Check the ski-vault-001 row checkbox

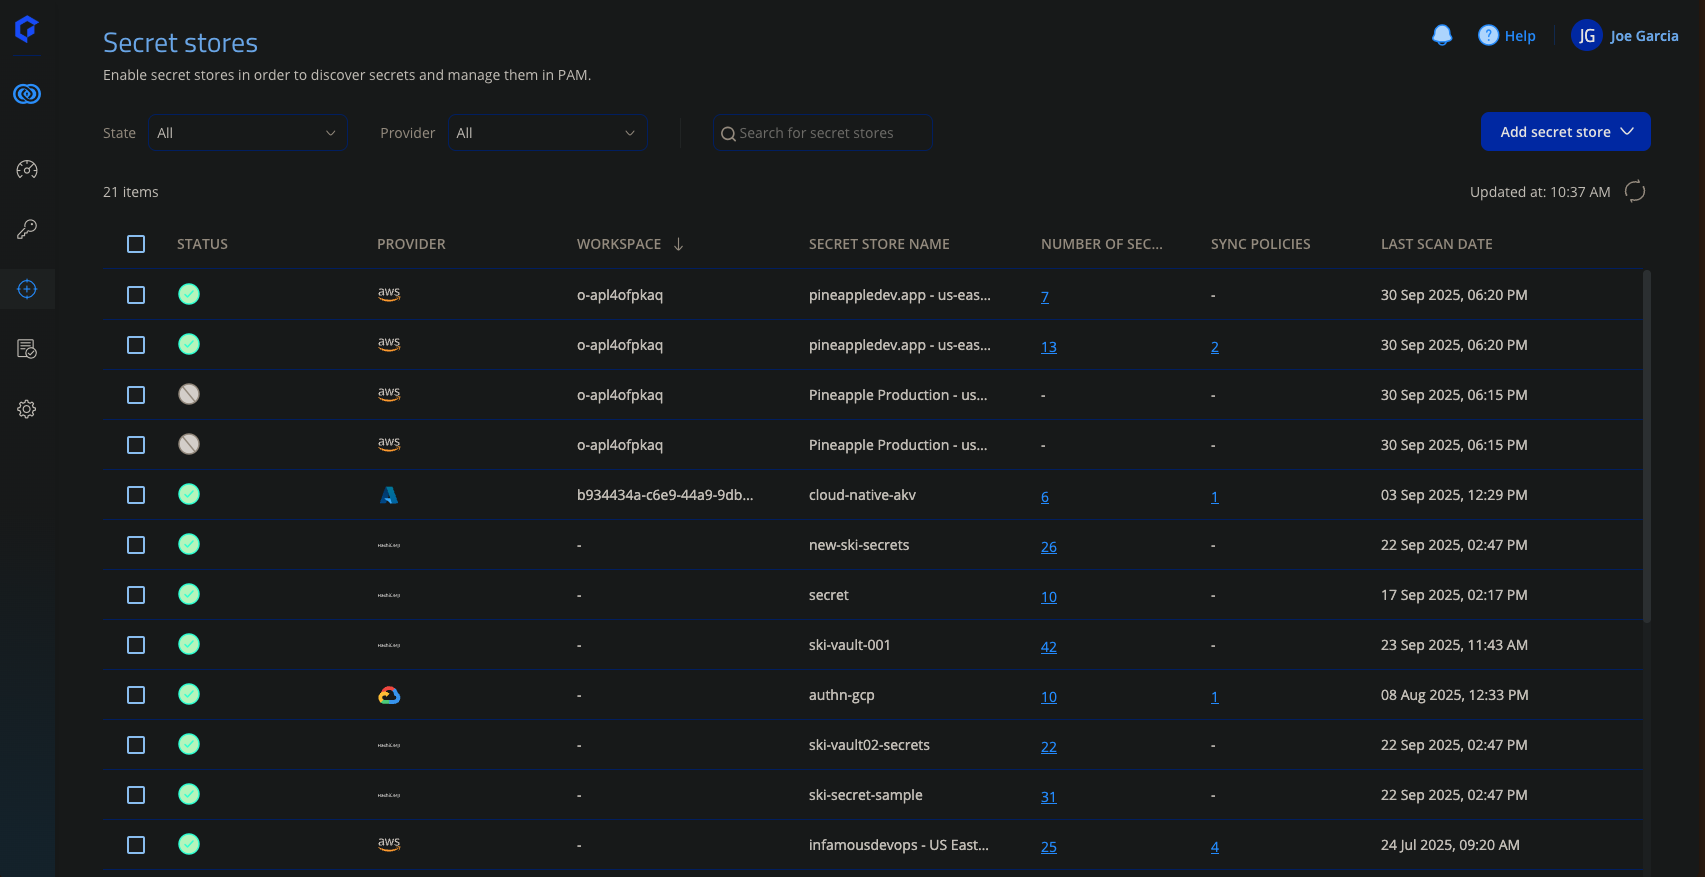(x=136, y=645)
